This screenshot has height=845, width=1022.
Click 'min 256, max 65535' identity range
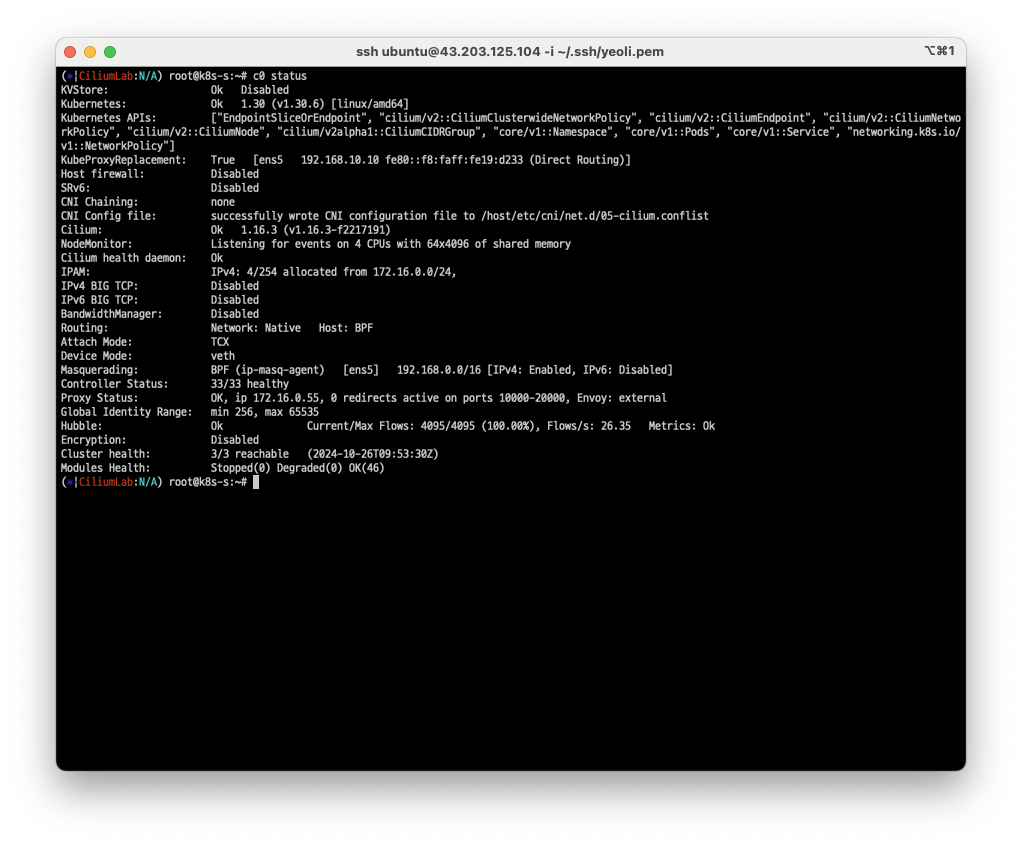(265, 413)
